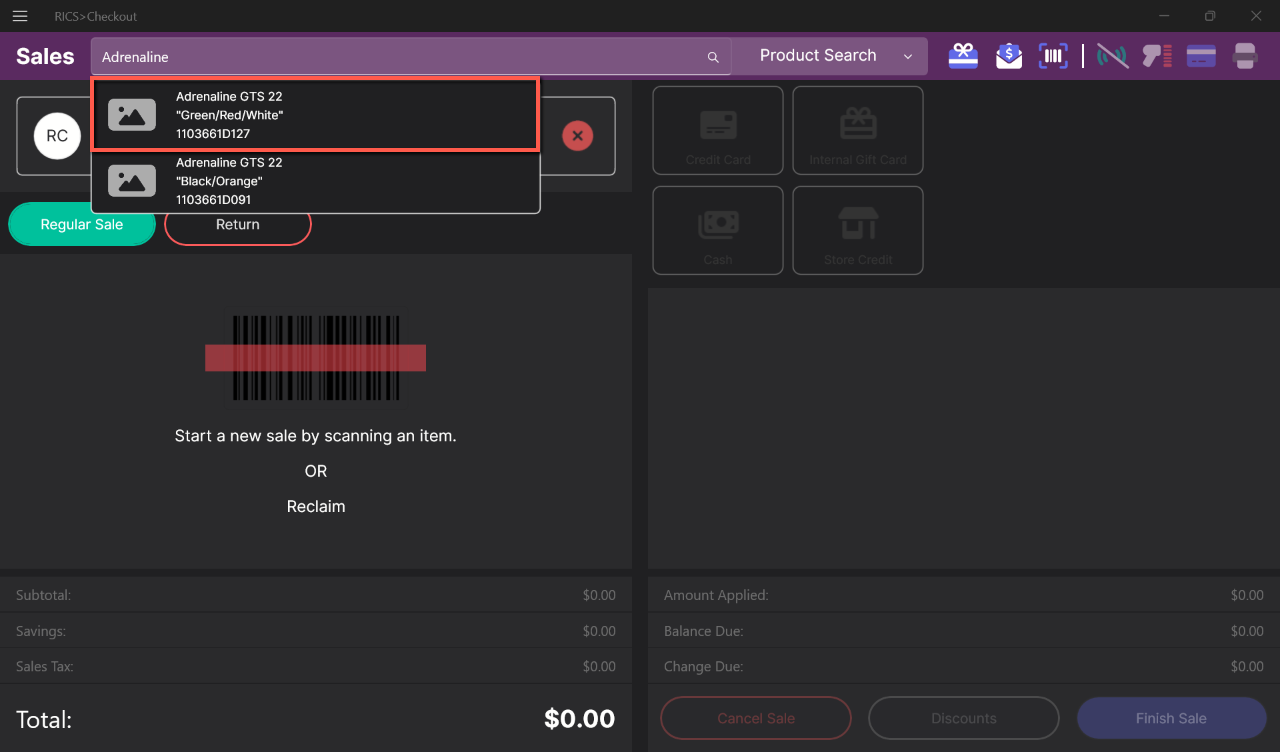Choose Store Credit payment tile
Screen dimensions: 1280x752
(x=858, y=230)
